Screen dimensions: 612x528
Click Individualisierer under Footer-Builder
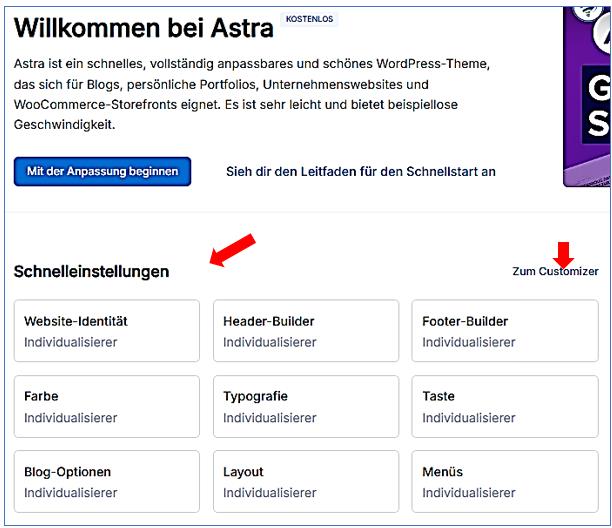[x=469, y=342]
